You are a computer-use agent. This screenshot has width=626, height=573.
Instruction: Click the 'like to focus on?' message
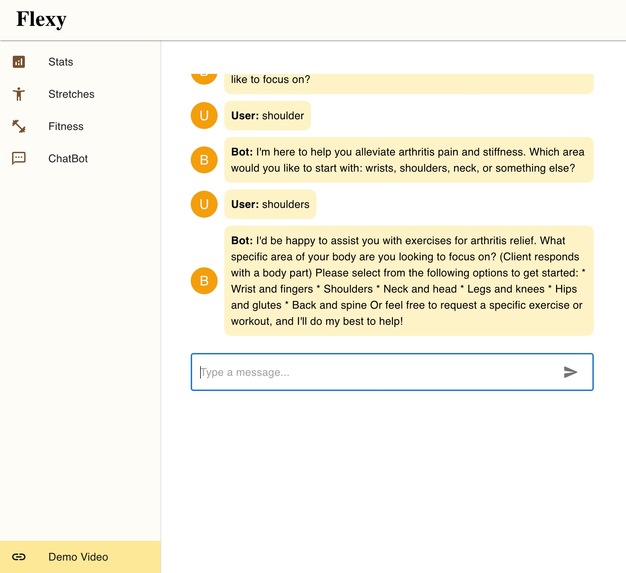click(409, 83)
